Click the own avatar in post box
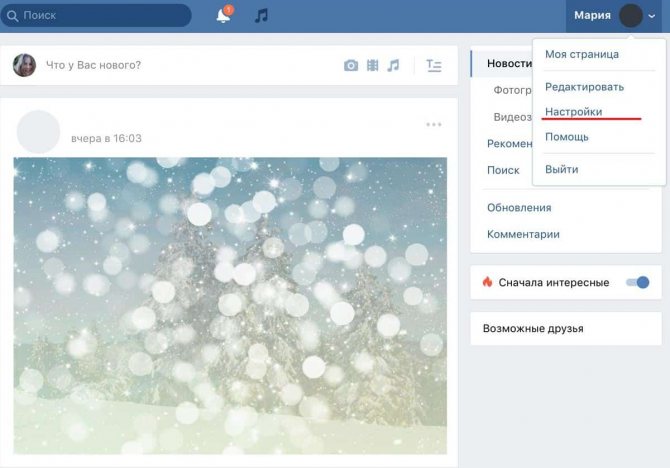Image resolution: width=670 pixels, height=468 pixels. pos(24,65)
